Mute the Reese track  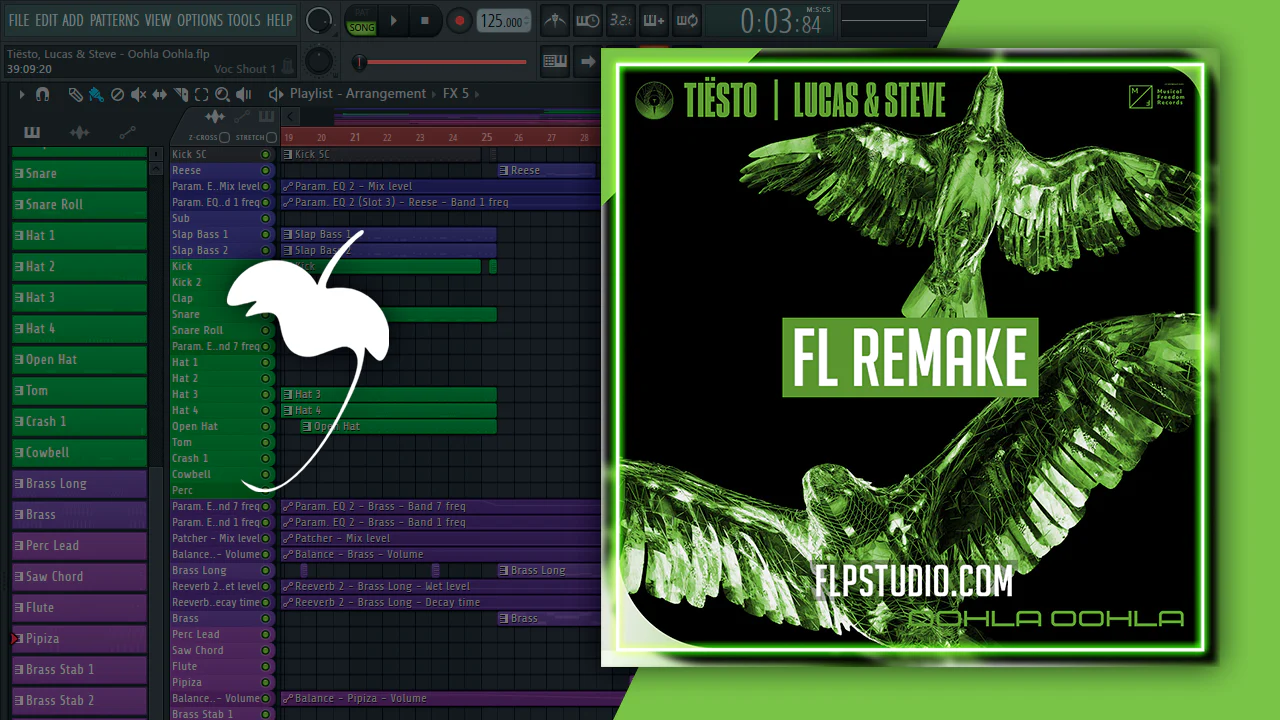(x=265, y=170)
